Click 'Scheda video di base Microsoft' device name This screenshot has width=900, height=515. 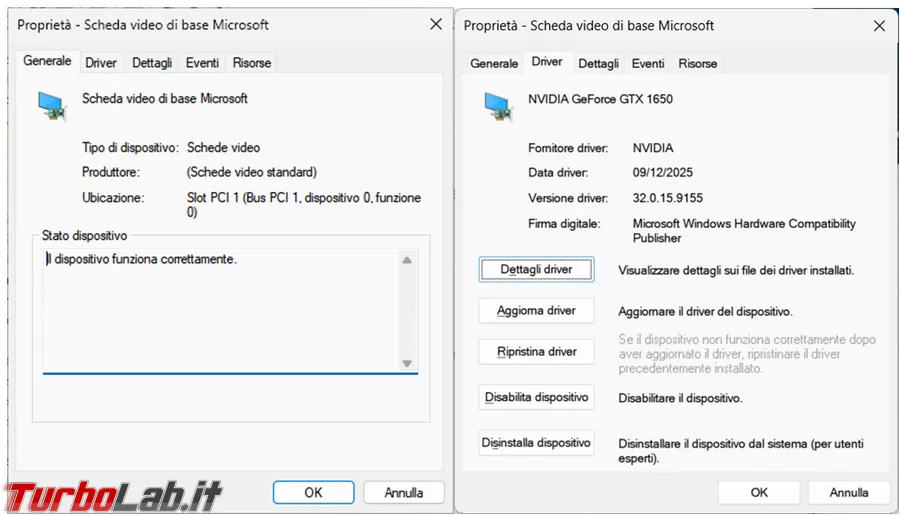[165, 98]
